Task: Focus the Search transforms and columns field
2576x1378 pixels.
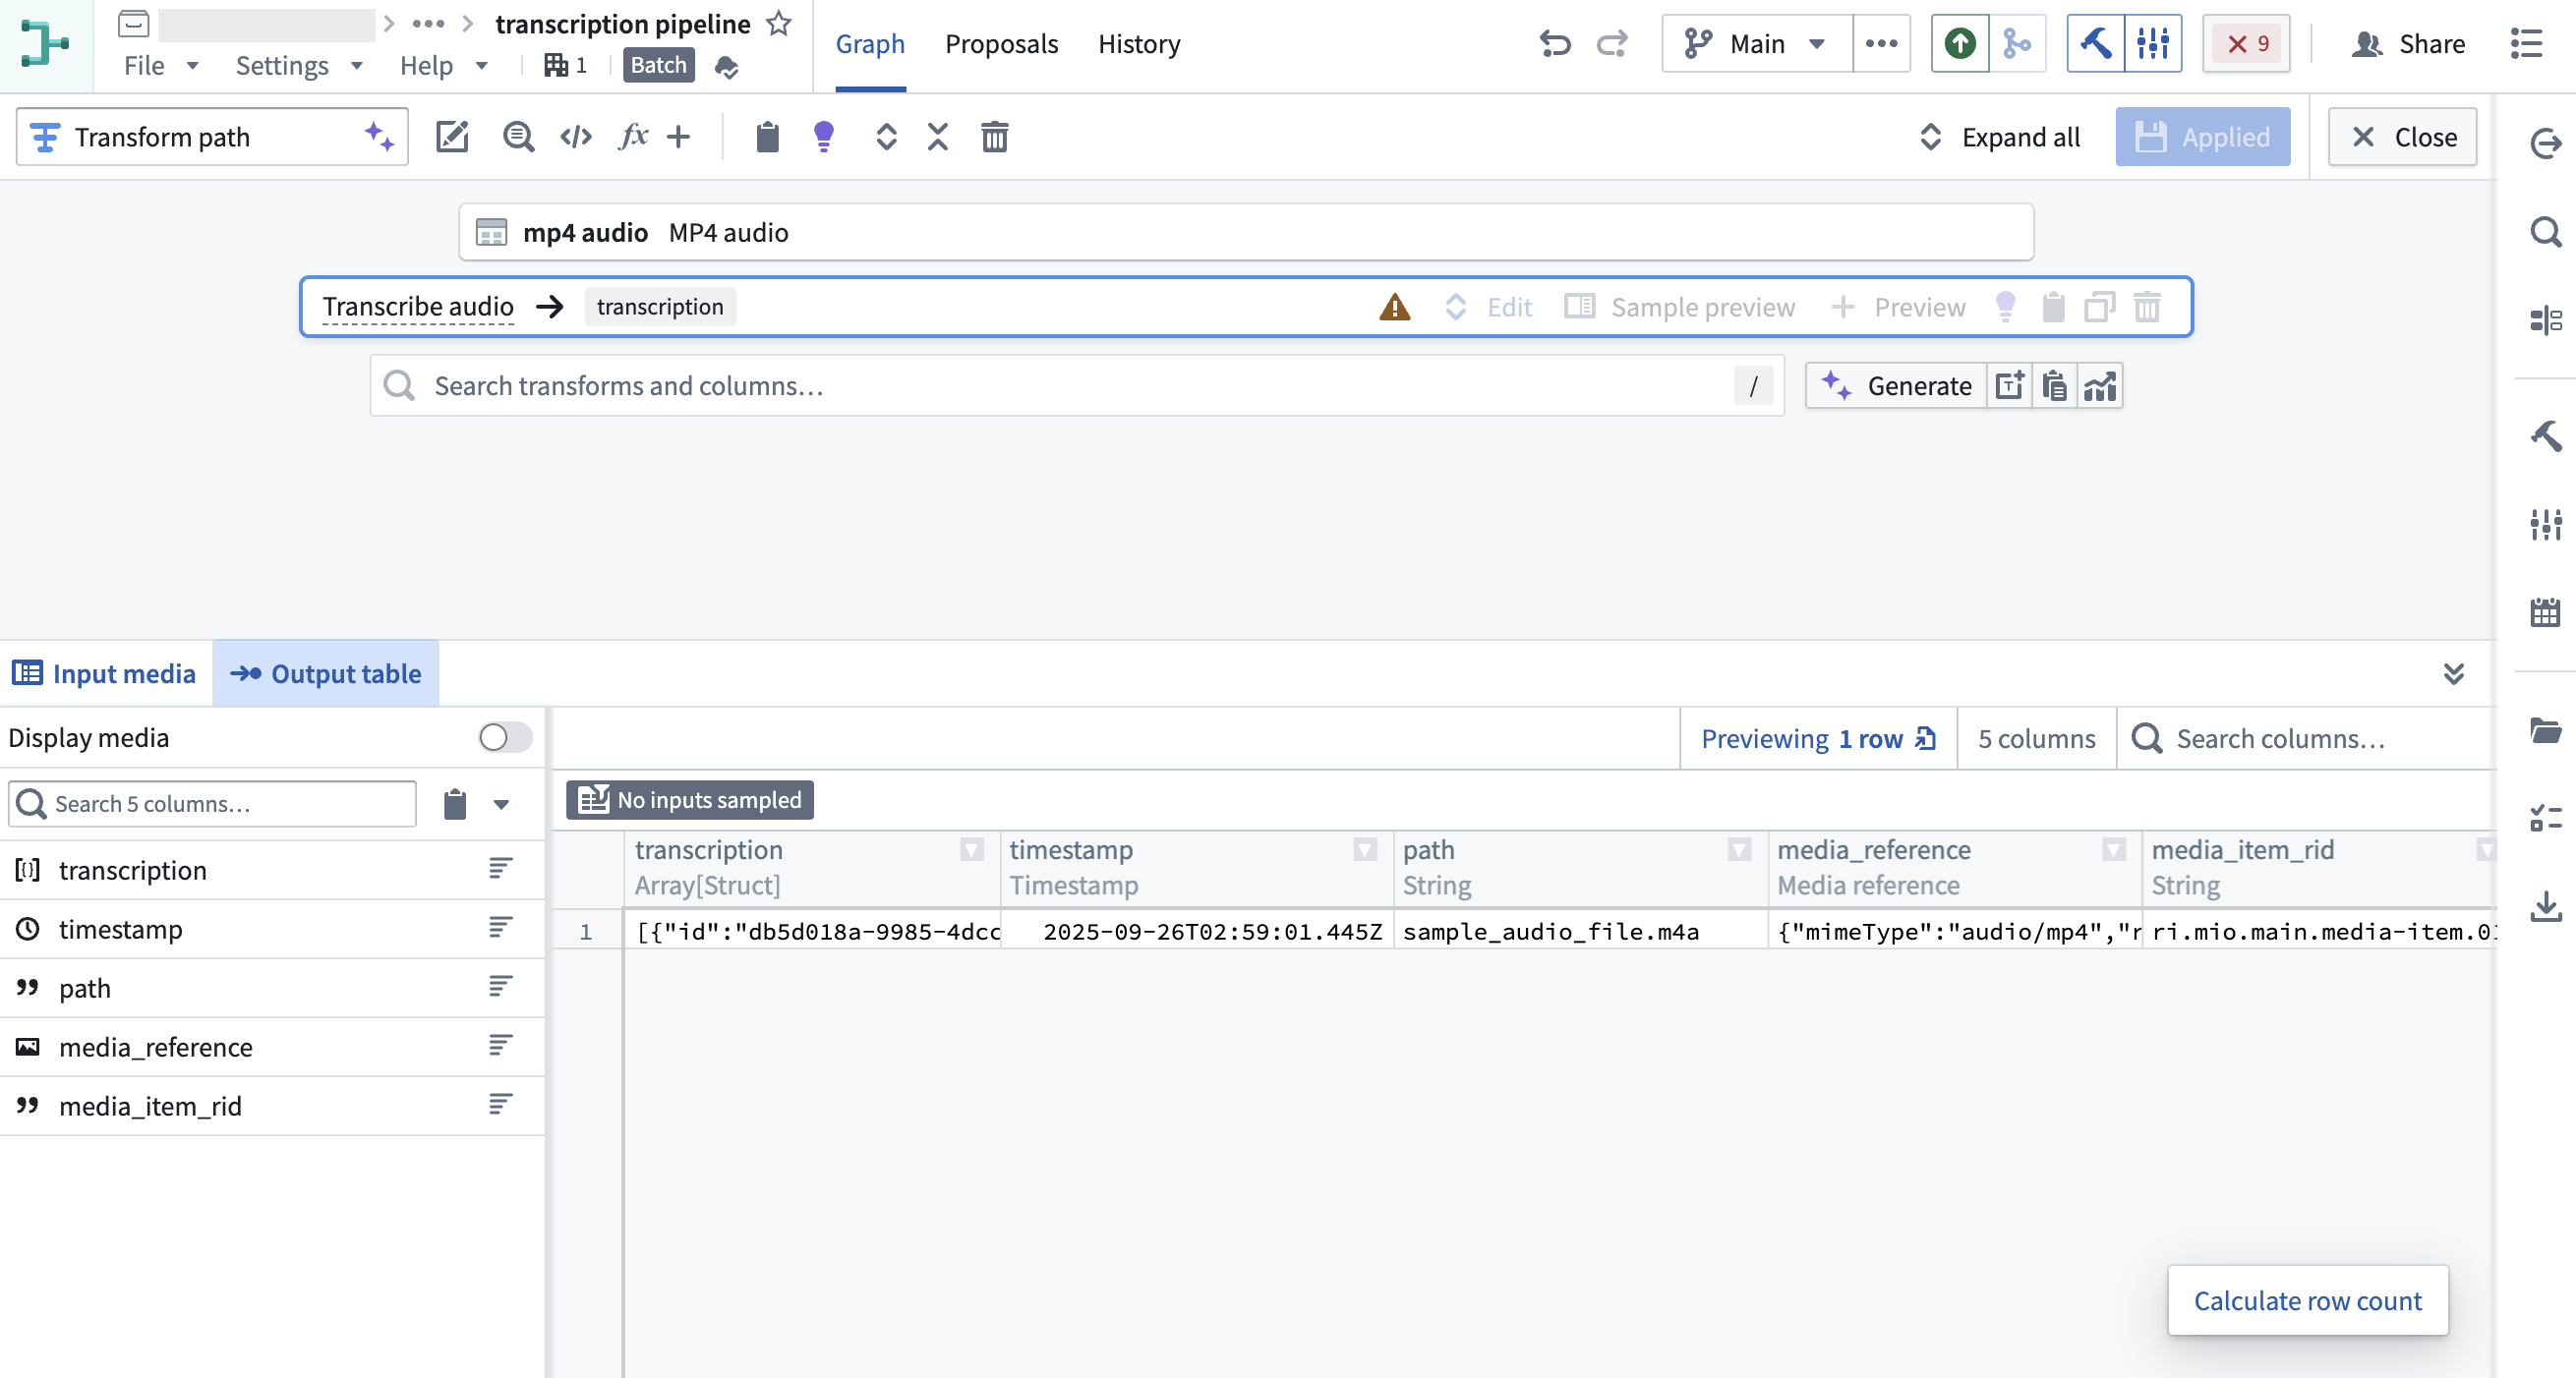Action: point(1077,386)
